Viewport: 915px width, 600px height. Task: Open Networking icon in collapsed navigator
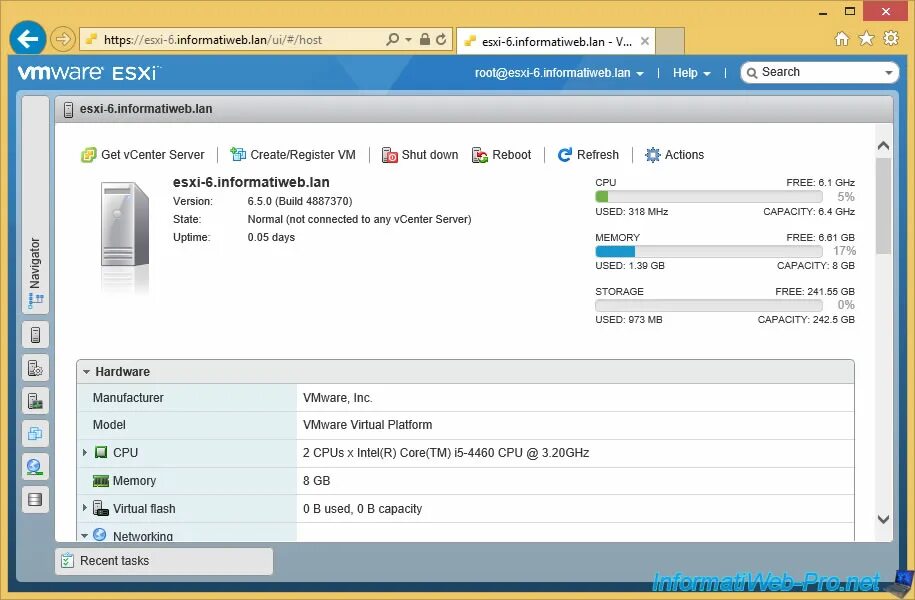click(35, 466)
